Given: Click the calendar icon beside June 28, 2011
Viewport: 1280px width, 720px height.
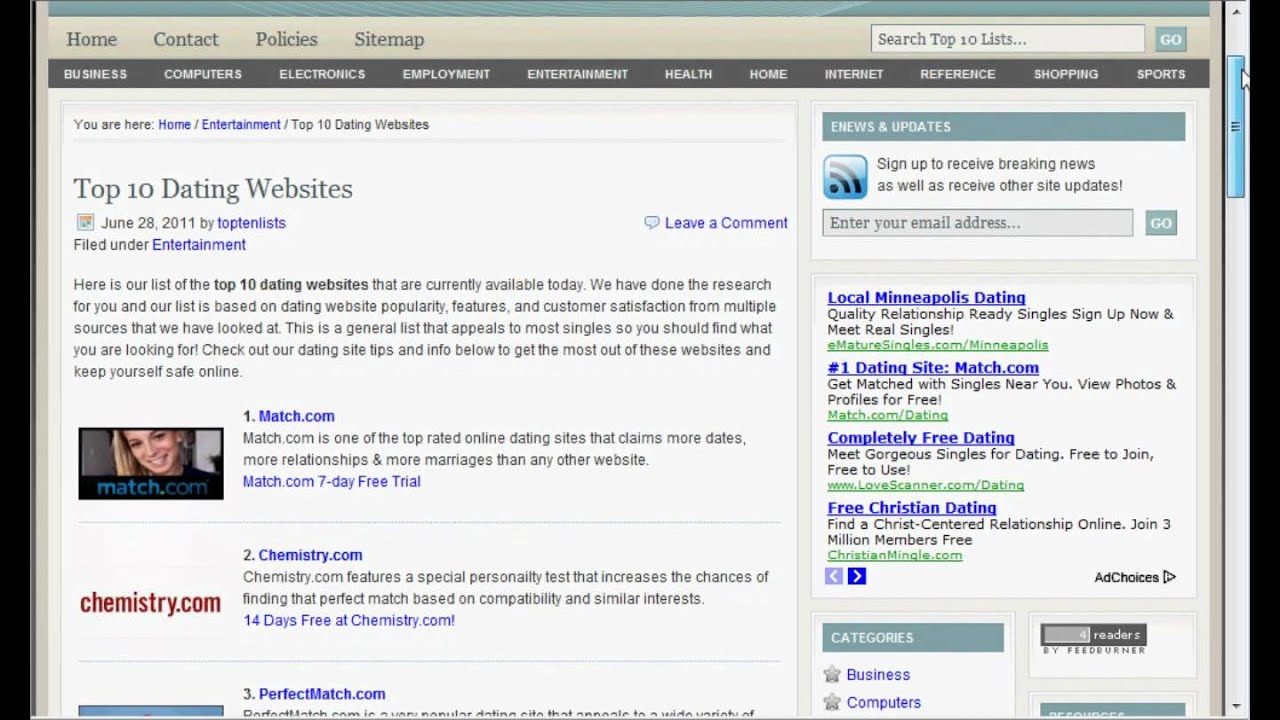Looking at the screenshot, I should click(85, 222).
